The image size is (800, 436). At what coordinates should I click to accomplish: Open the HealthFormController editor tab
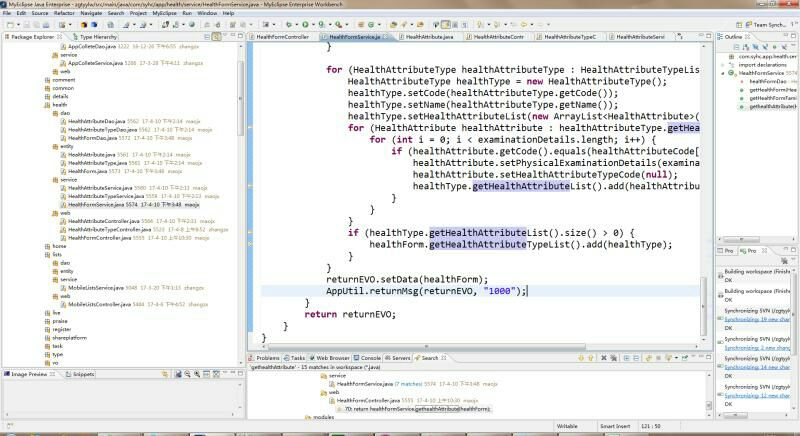click(283, 36)
